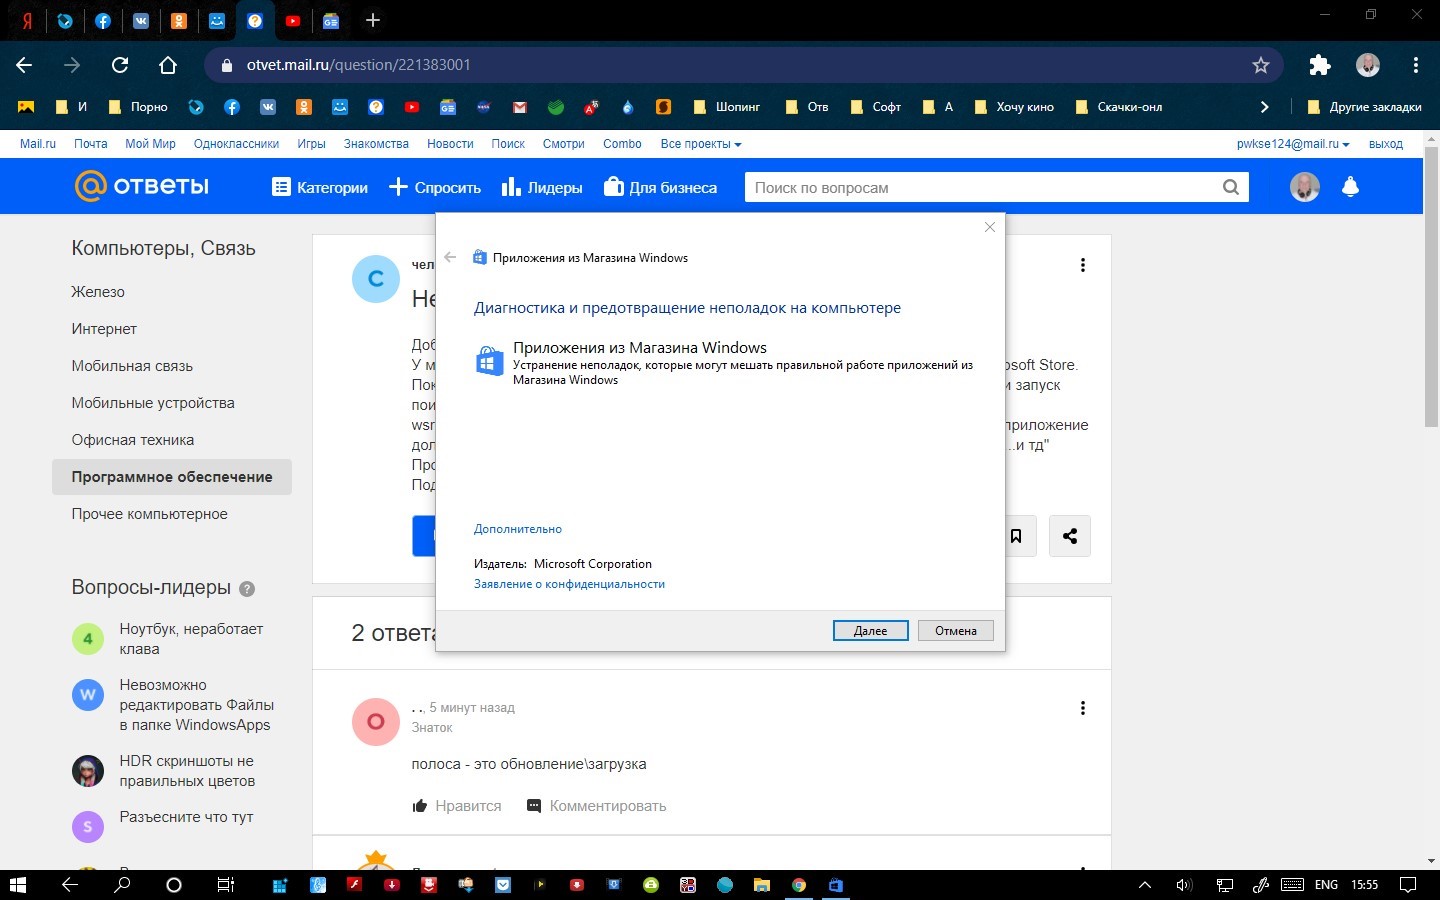Open the Отв bookmarks folder
1440x900 pixels.
click(806, 107)
